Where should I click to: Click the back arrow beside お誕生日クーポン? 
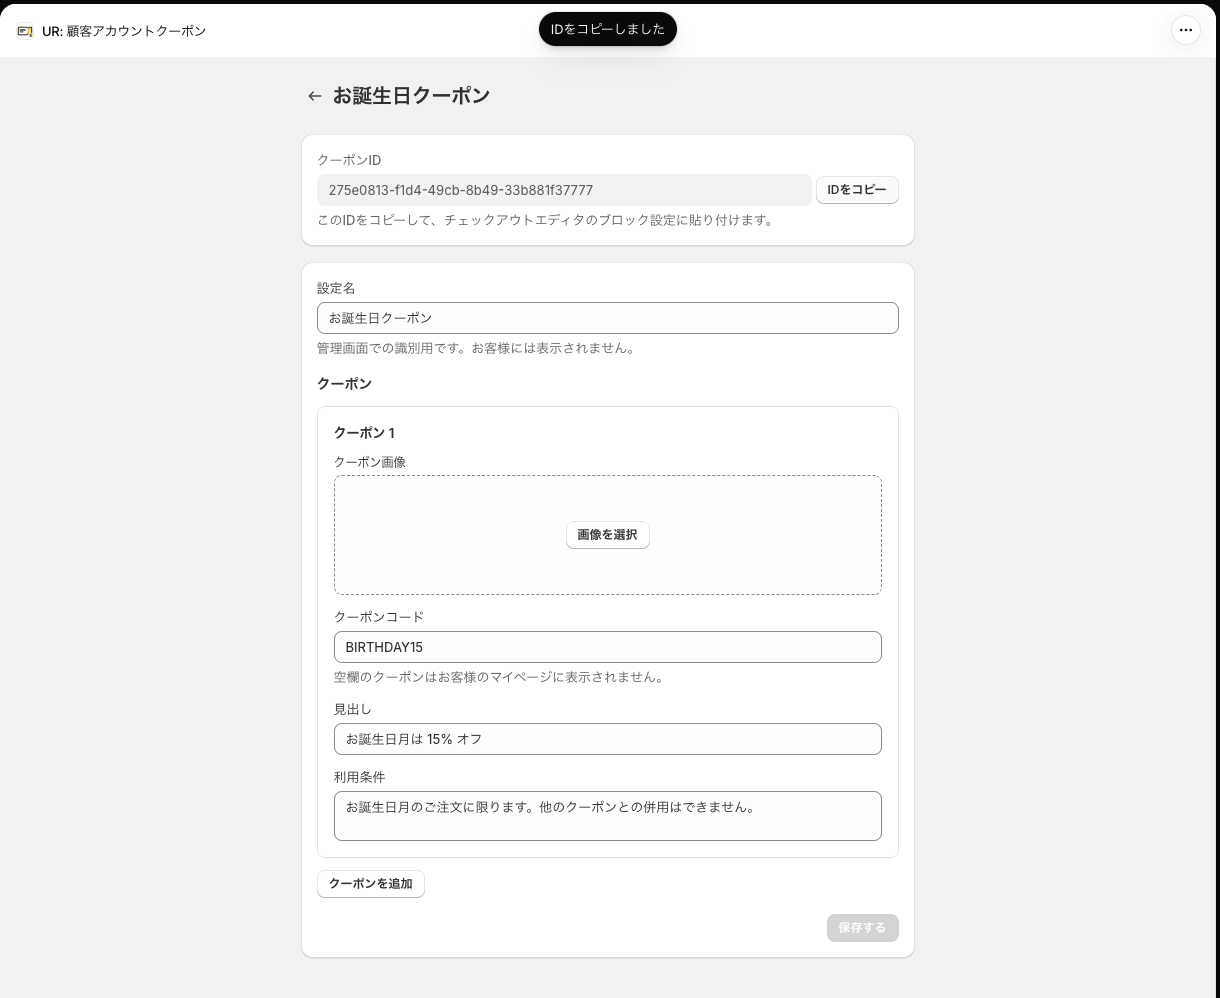315,96
